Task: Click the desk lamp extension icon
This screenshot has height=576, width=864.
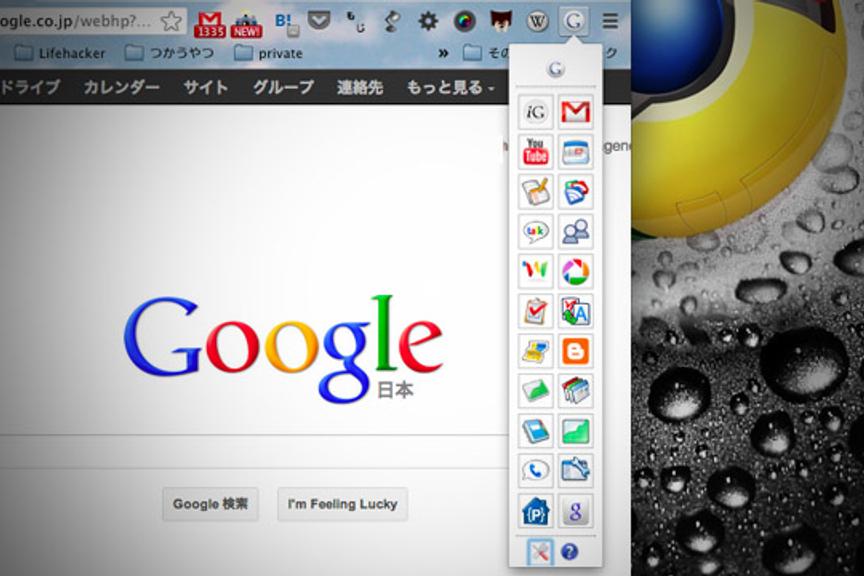Action: [x=391, y=21]
